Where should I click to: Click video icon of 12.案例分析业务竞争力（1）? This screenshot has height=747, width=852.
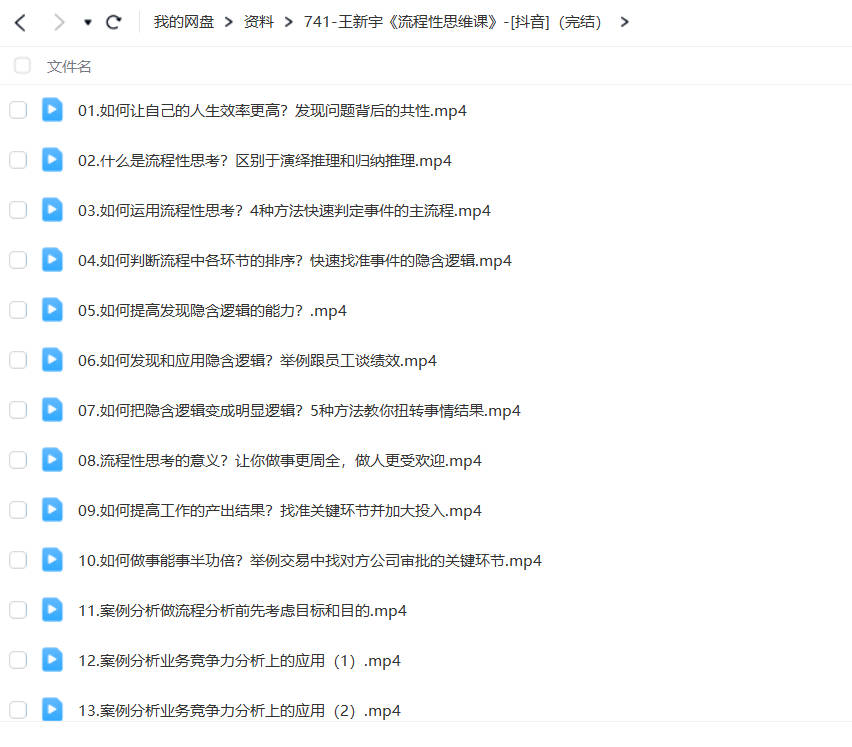52,660
